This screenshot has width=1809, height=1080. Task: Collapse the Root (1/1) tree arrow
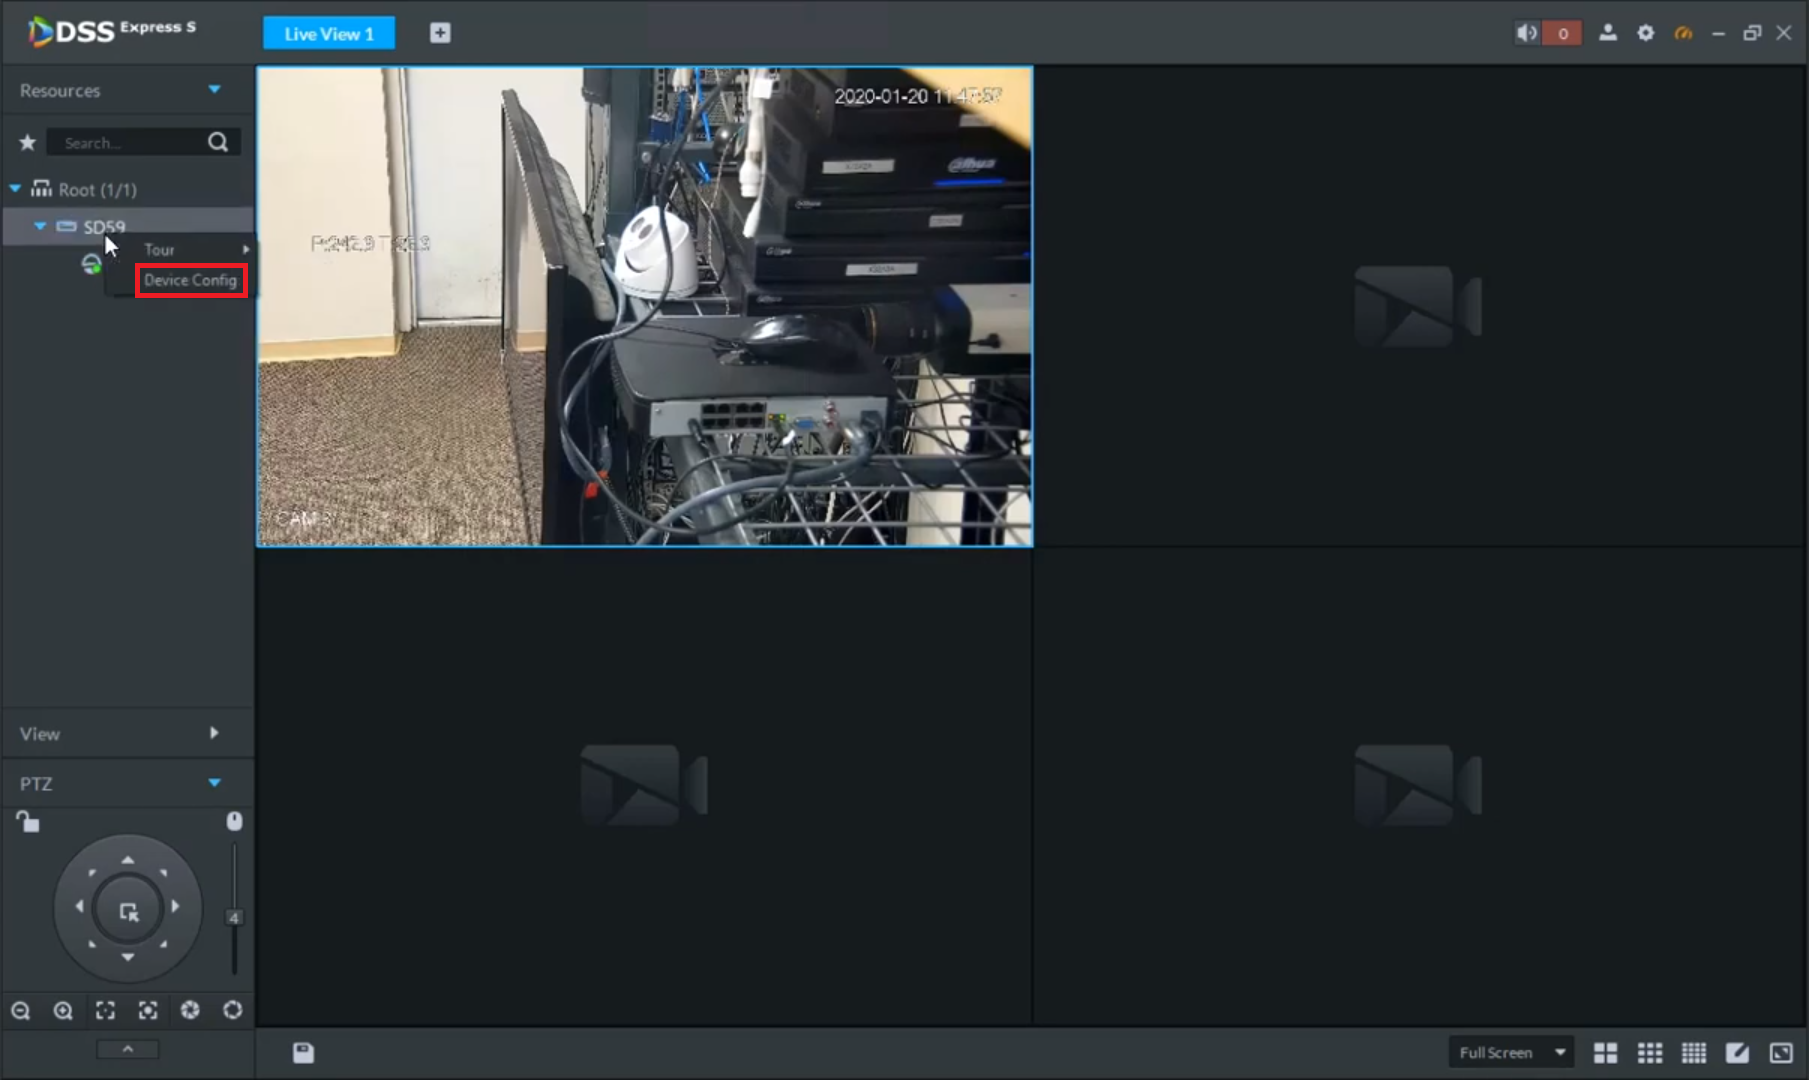coord(15,188)
